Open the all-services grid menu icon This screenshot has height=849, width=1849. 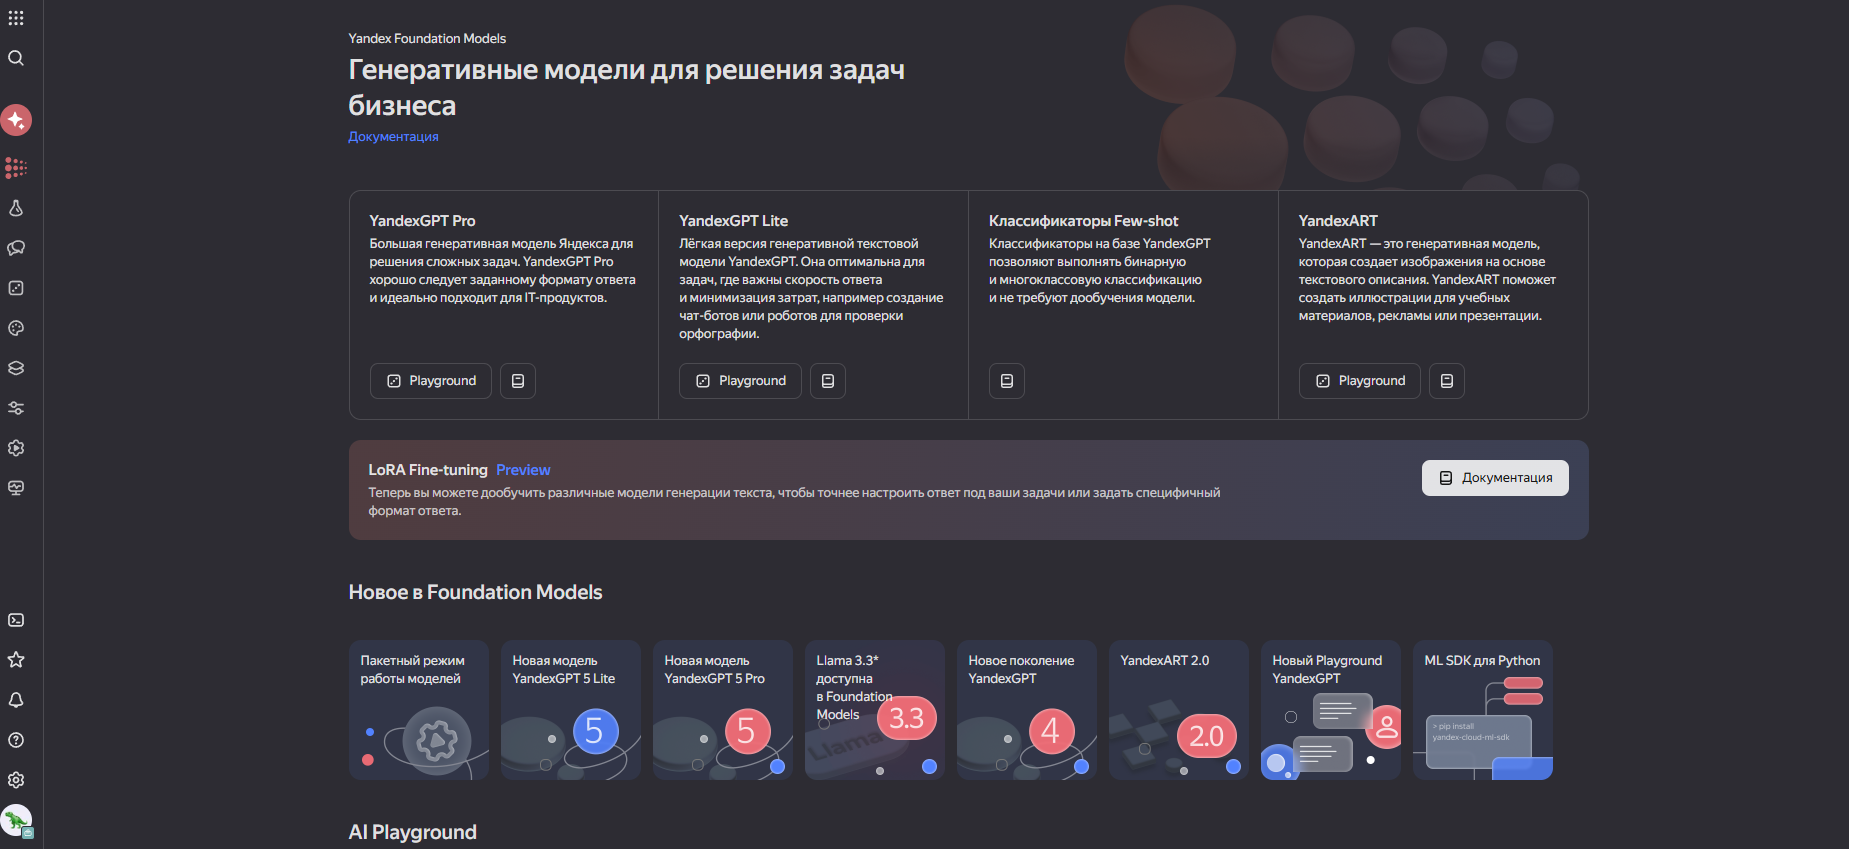tap(16, 18)
